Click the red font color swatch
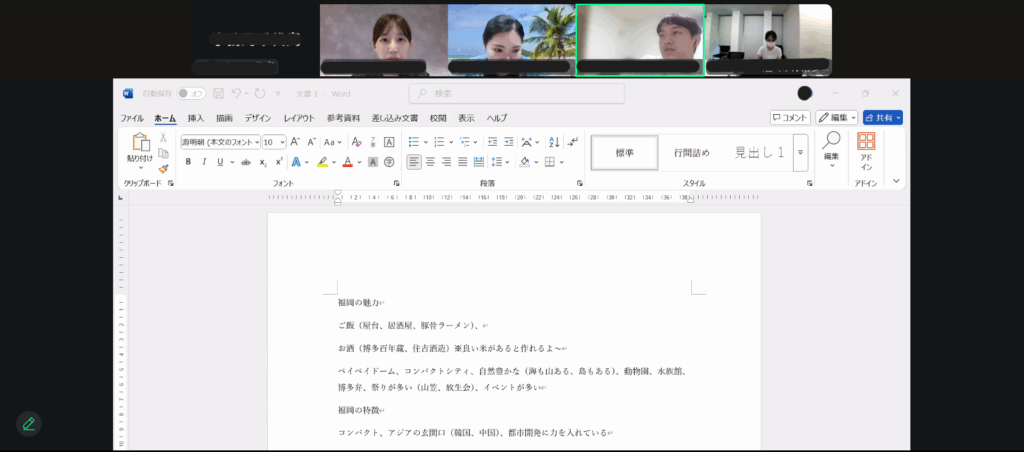This screenshot has height=452, width=1024. (x=347, y=162)
